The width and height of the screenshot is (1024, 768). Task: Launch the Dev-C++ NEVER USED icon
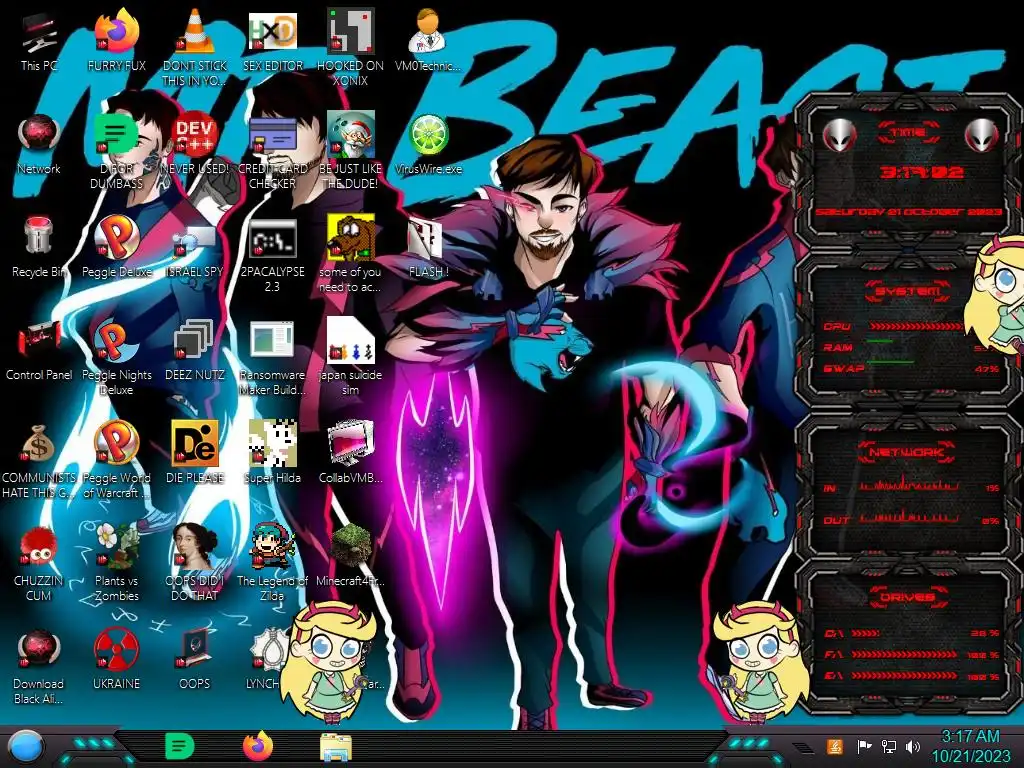point(195,134)
